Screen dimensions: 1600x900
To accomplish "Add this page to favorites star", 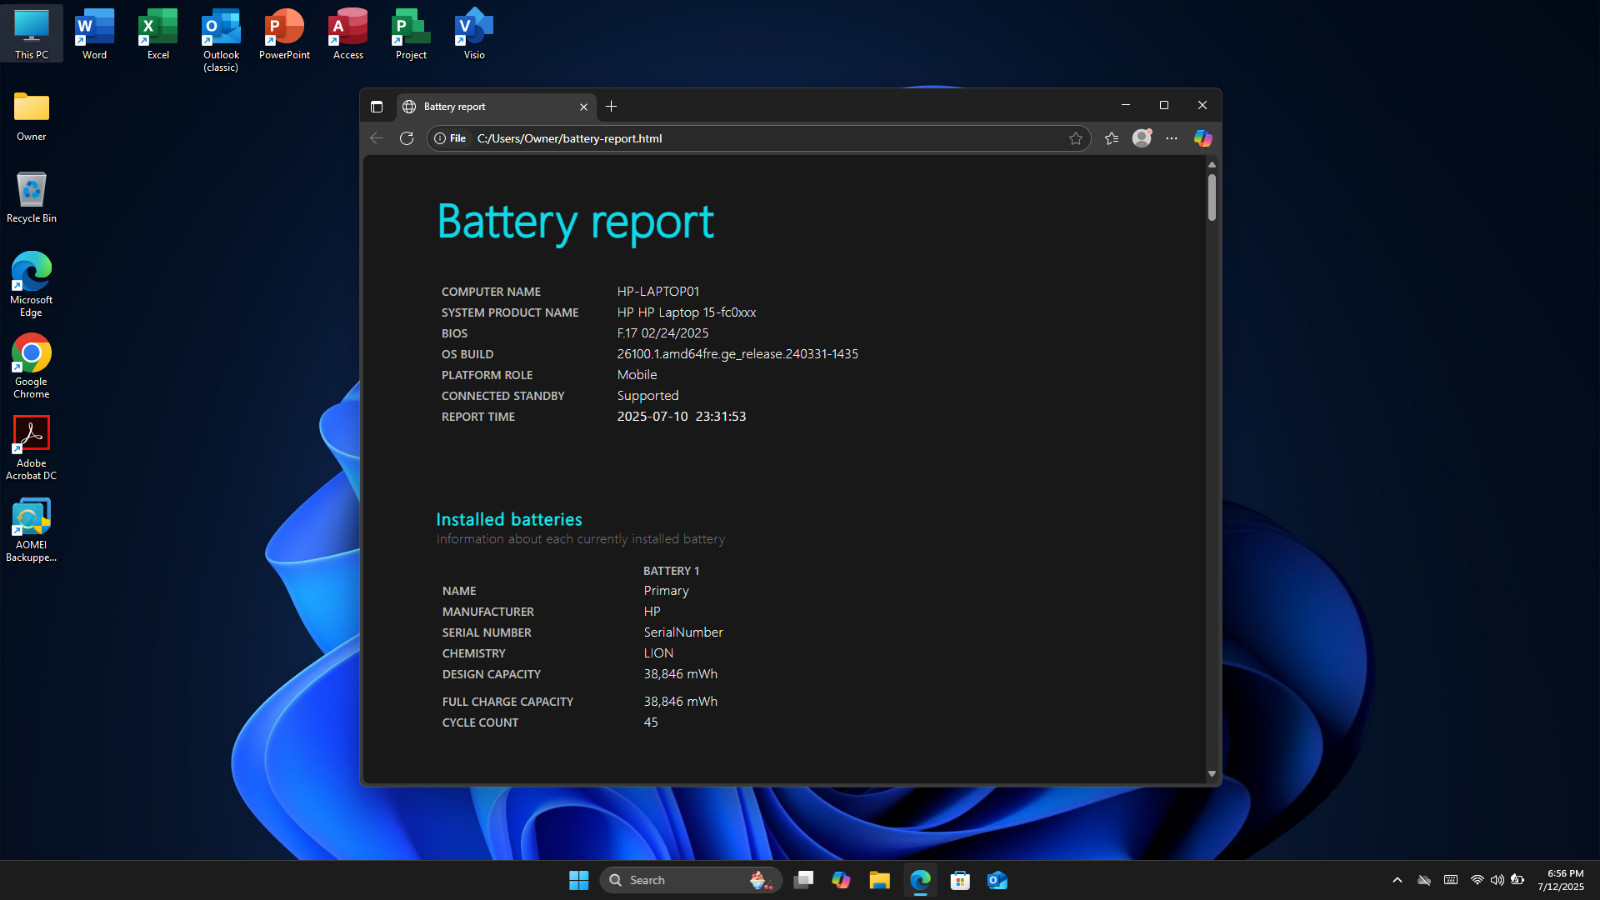I will pyautogui.click(x=1076, y=138).
